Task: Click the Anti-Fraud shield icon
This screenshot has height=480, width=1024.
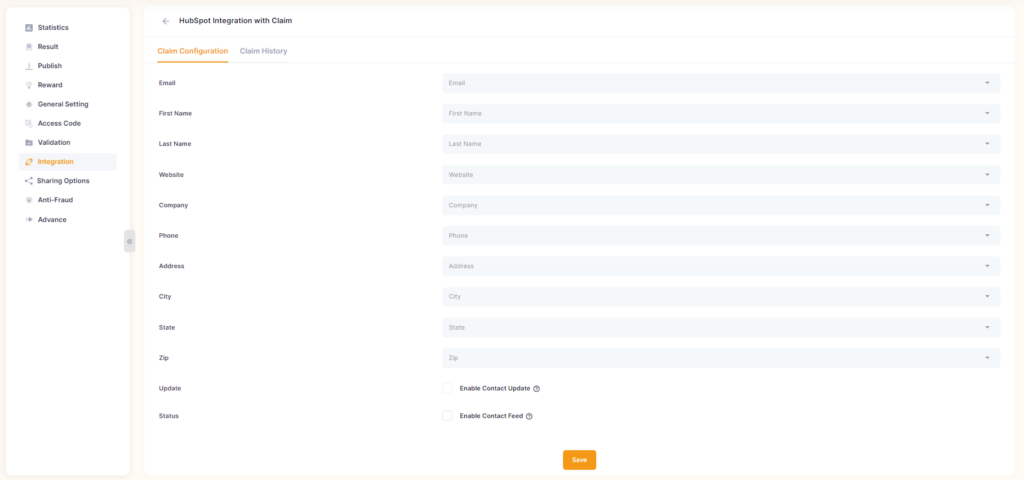Action: pyautogui.click(x=29, y=200)
